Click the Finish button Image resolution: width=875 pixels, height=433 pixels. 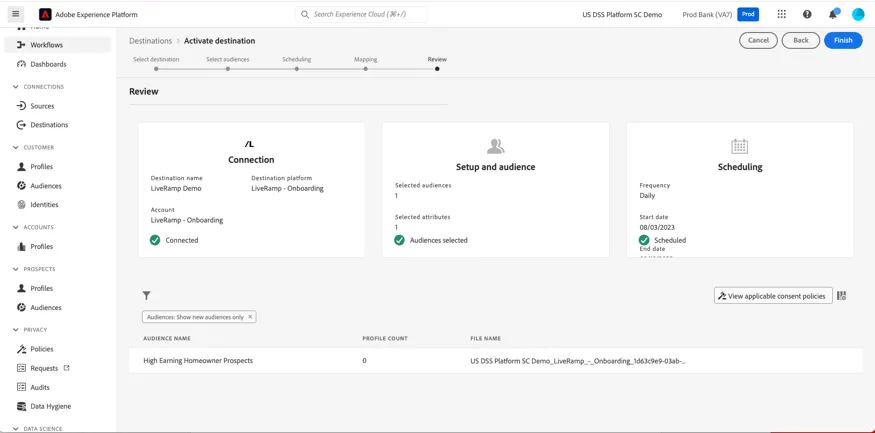pos(843,40)
